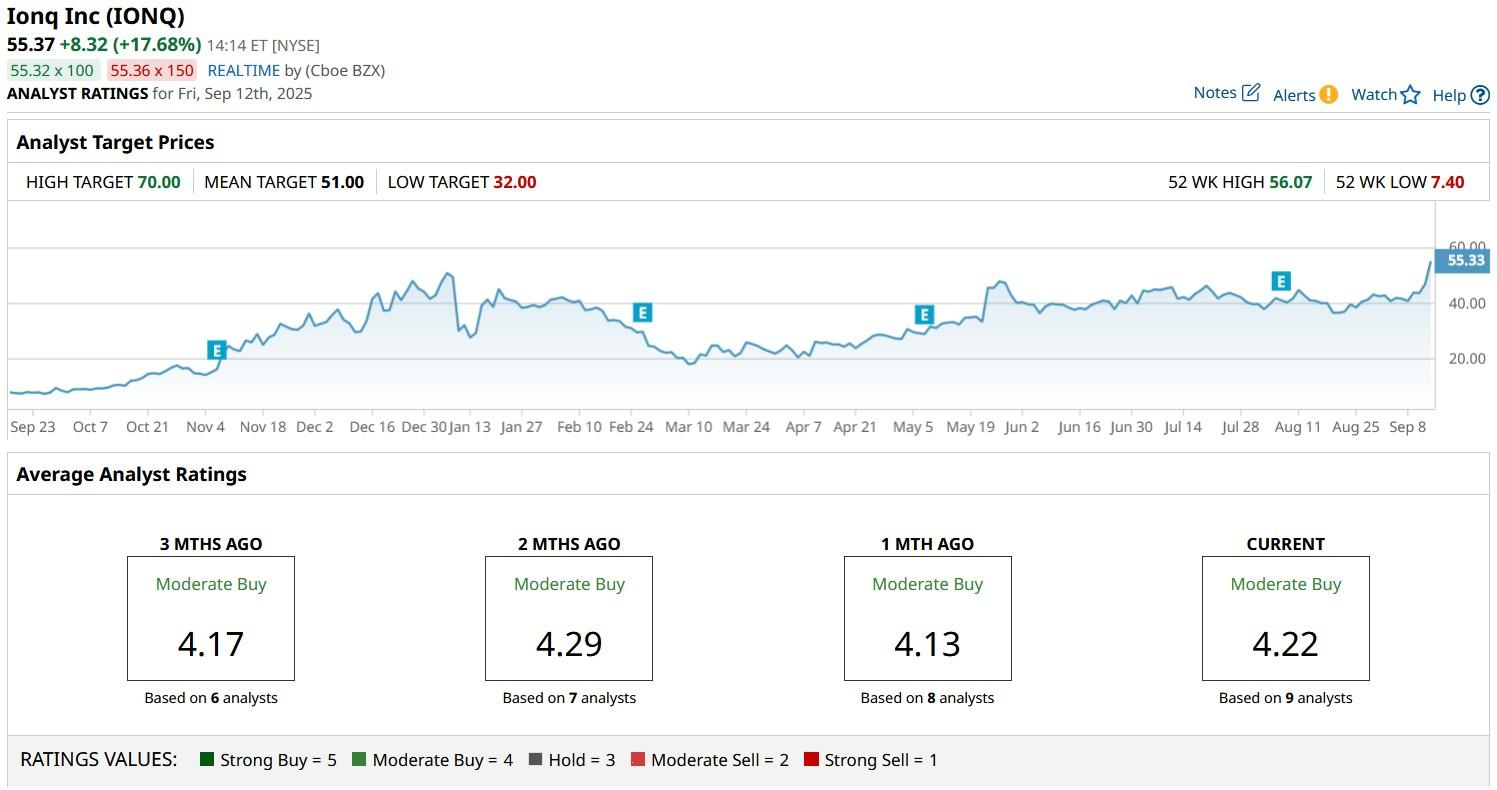Click the Alerts warning icon
The image size is (1497, 790).
(x=1328, y=95)
